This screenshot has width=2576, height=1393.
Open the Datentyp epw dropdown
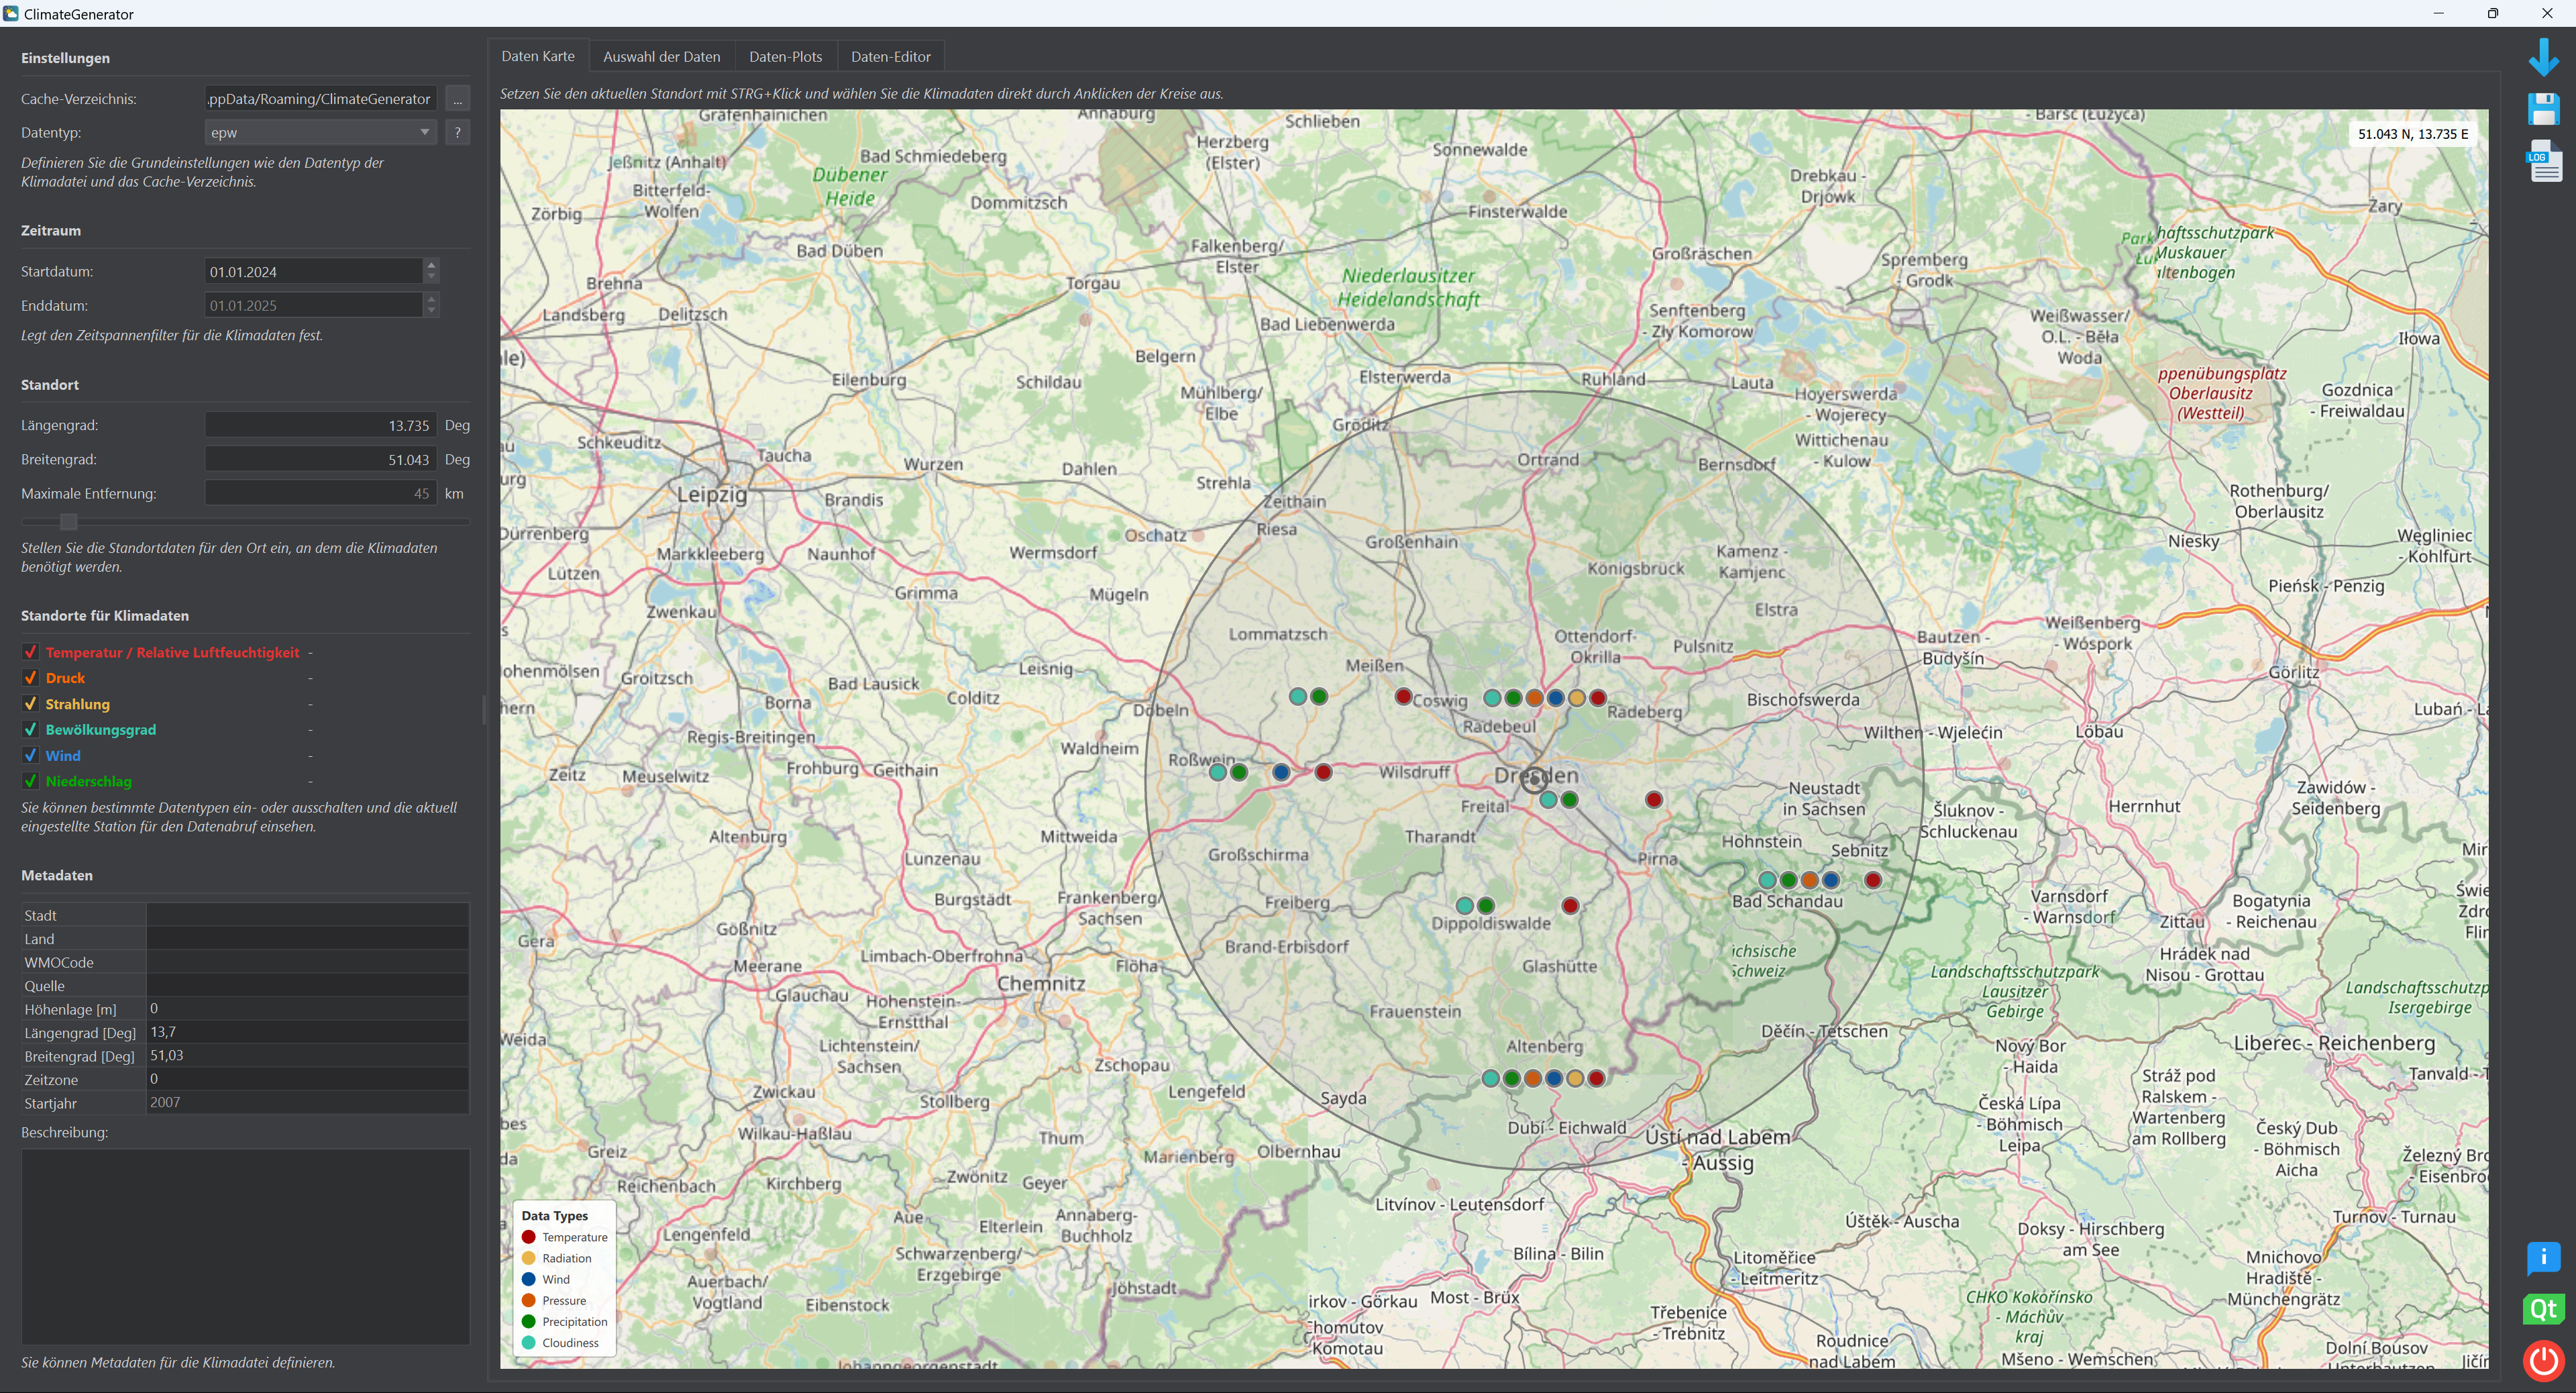coord(320,132)
